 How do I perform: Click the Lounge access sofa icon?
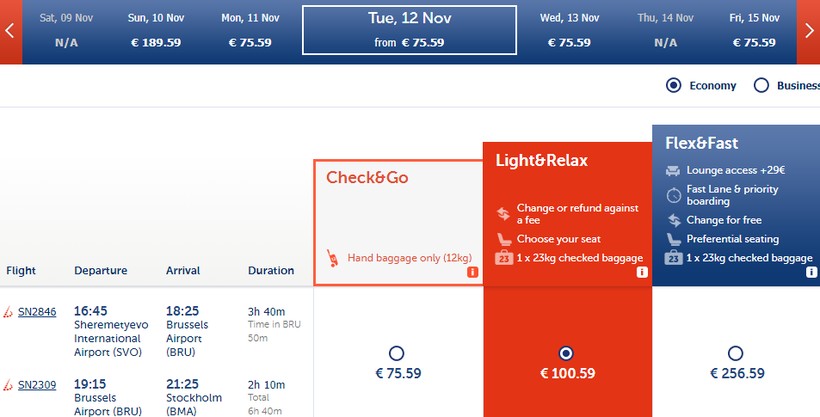pos(673,171)
